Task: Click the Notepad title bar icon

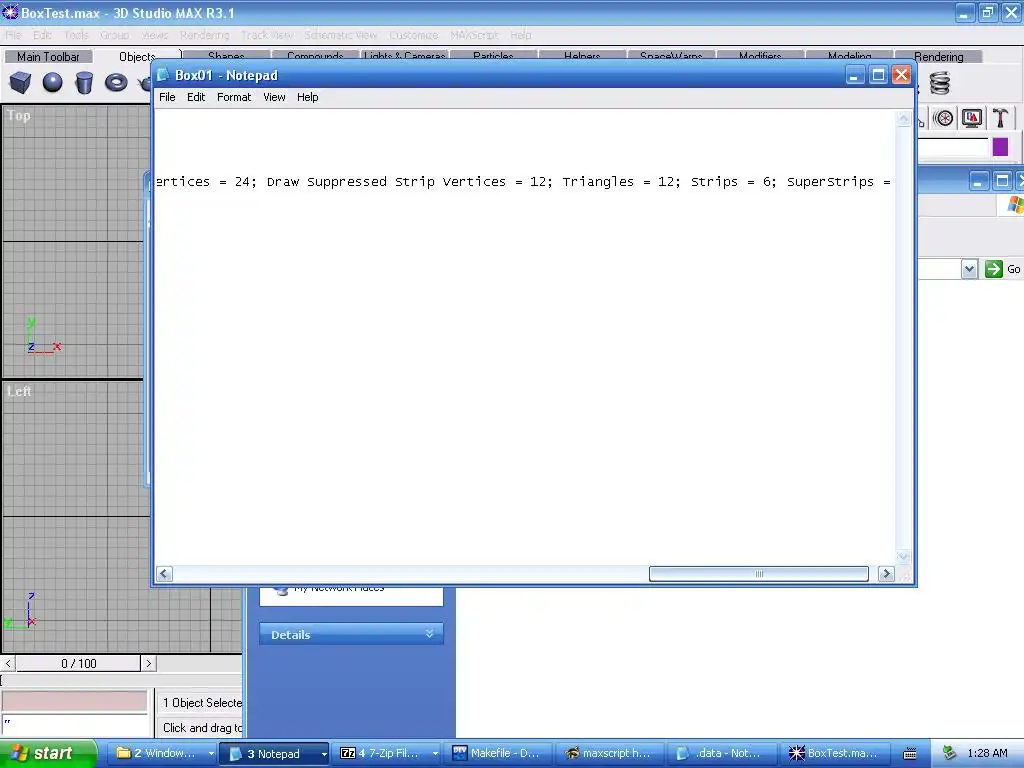Action: (x=163, y=75)
